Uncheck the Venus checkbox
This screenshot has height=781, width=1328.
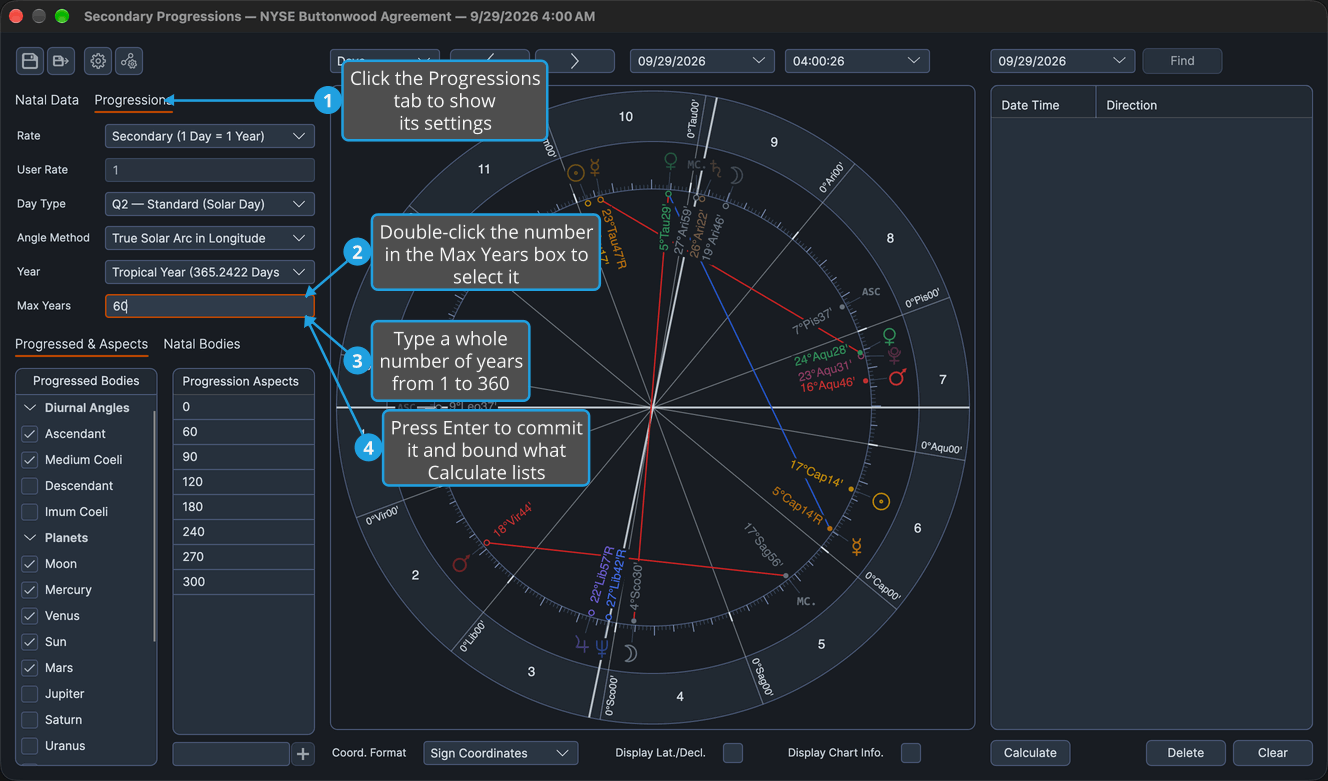coord(30,616)
